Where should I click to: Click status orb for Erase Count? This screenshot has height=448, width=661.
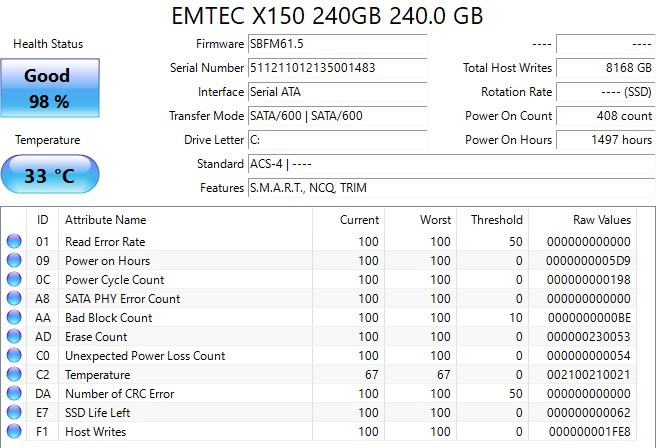(14, 336)
